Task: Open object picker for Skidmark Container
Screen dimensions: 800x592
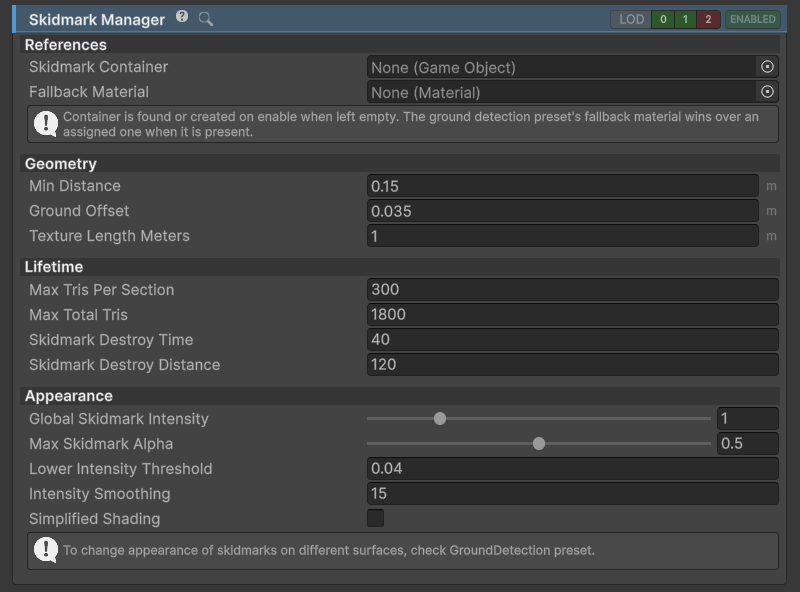Action: click(x=767, y=67)
